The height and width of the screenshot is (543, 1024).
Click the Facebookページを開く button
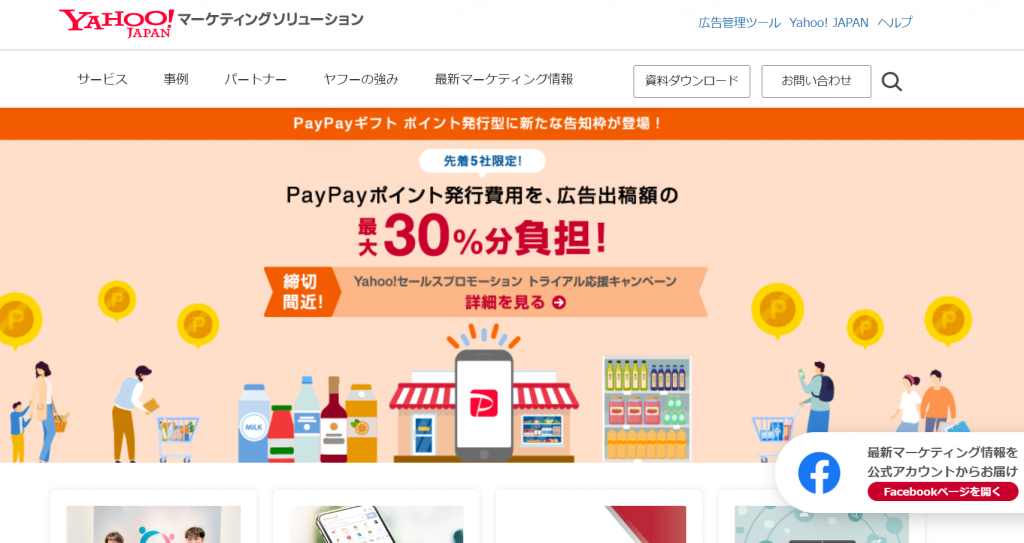(942, 491)
